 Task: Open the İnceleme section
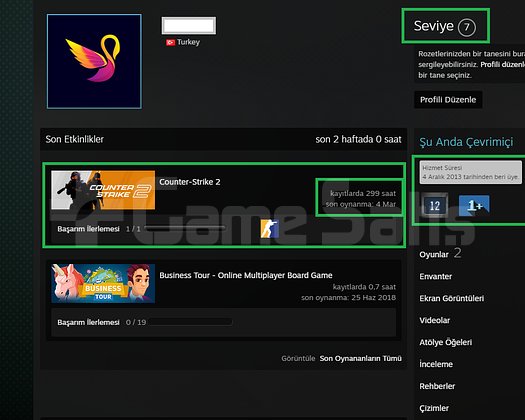pyautogui.click(x=436, y=364)
